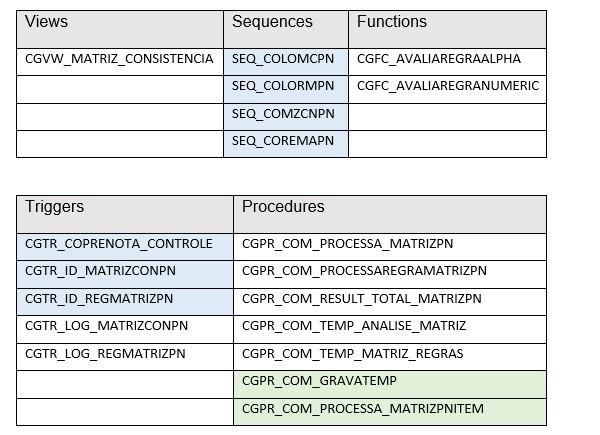The height and width of the screenshot is (435, 600).
Task: Click the Functions column header
Action: pos(391,22)
